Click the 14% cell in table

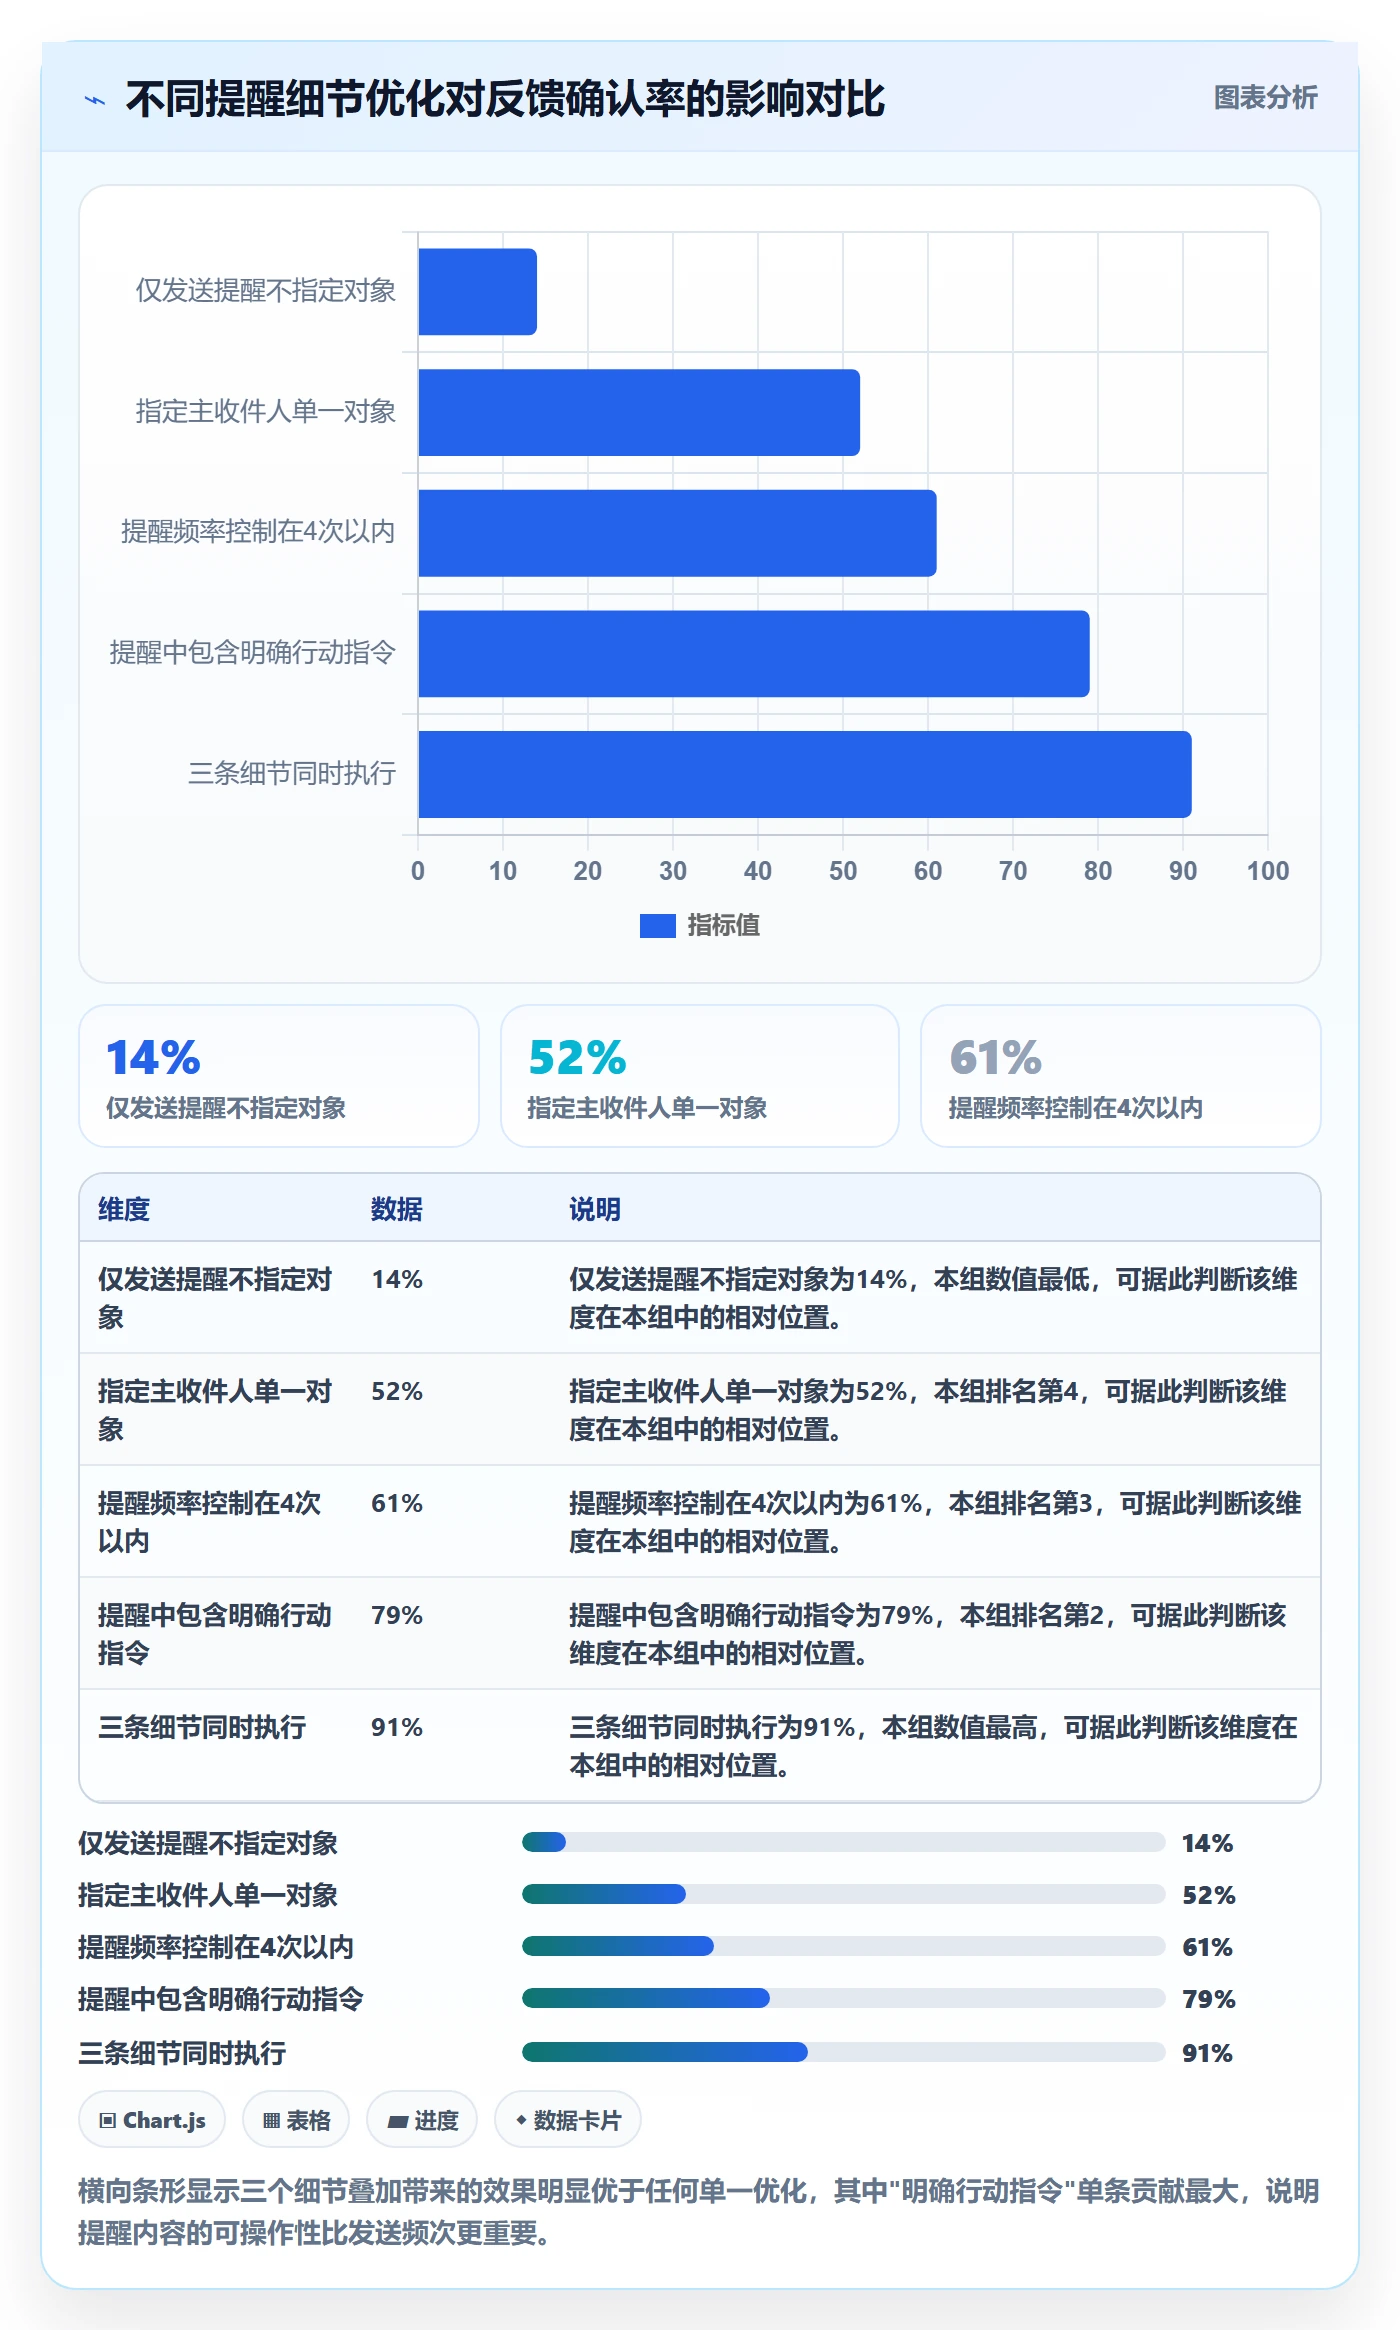point(397,1279)
